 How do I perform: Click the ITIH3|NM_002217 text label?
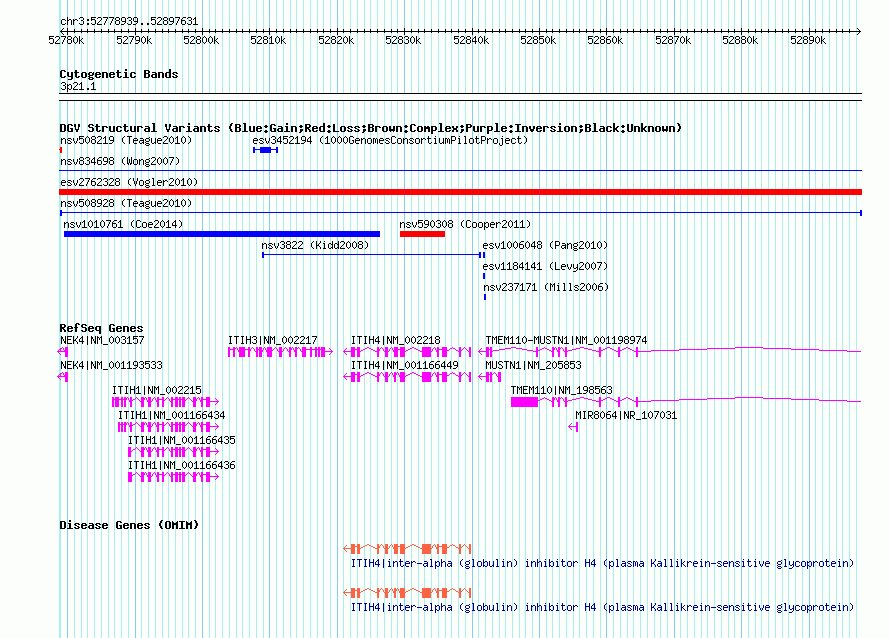tap(272, 340)
